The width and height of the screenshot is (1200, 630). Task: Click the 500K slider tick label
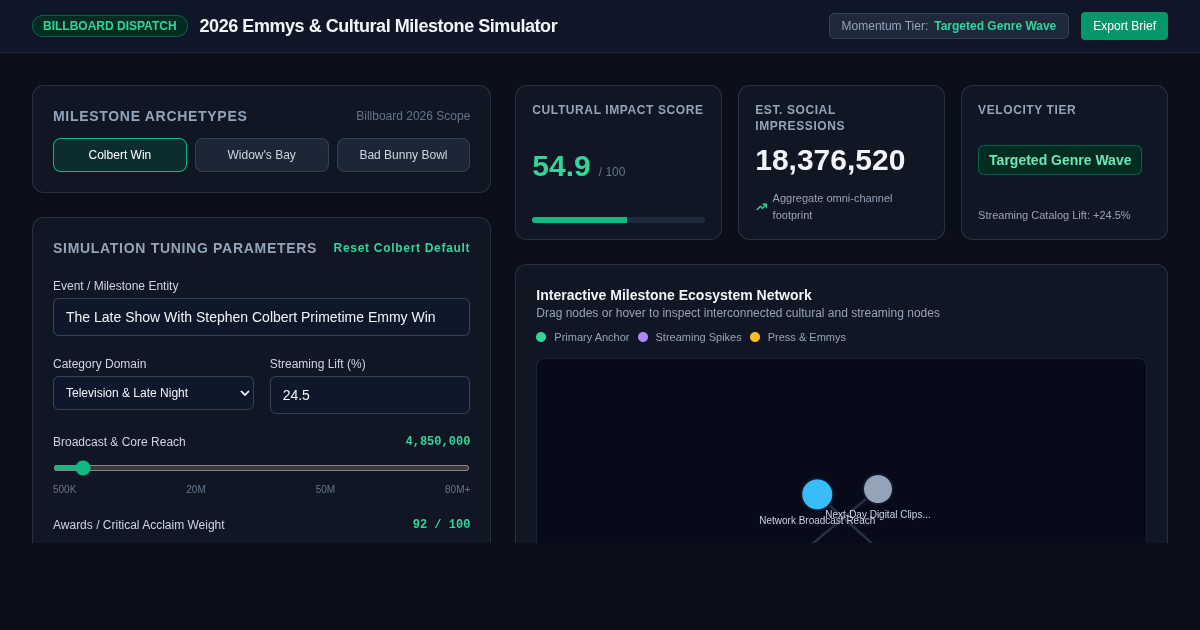coord(64,490)
